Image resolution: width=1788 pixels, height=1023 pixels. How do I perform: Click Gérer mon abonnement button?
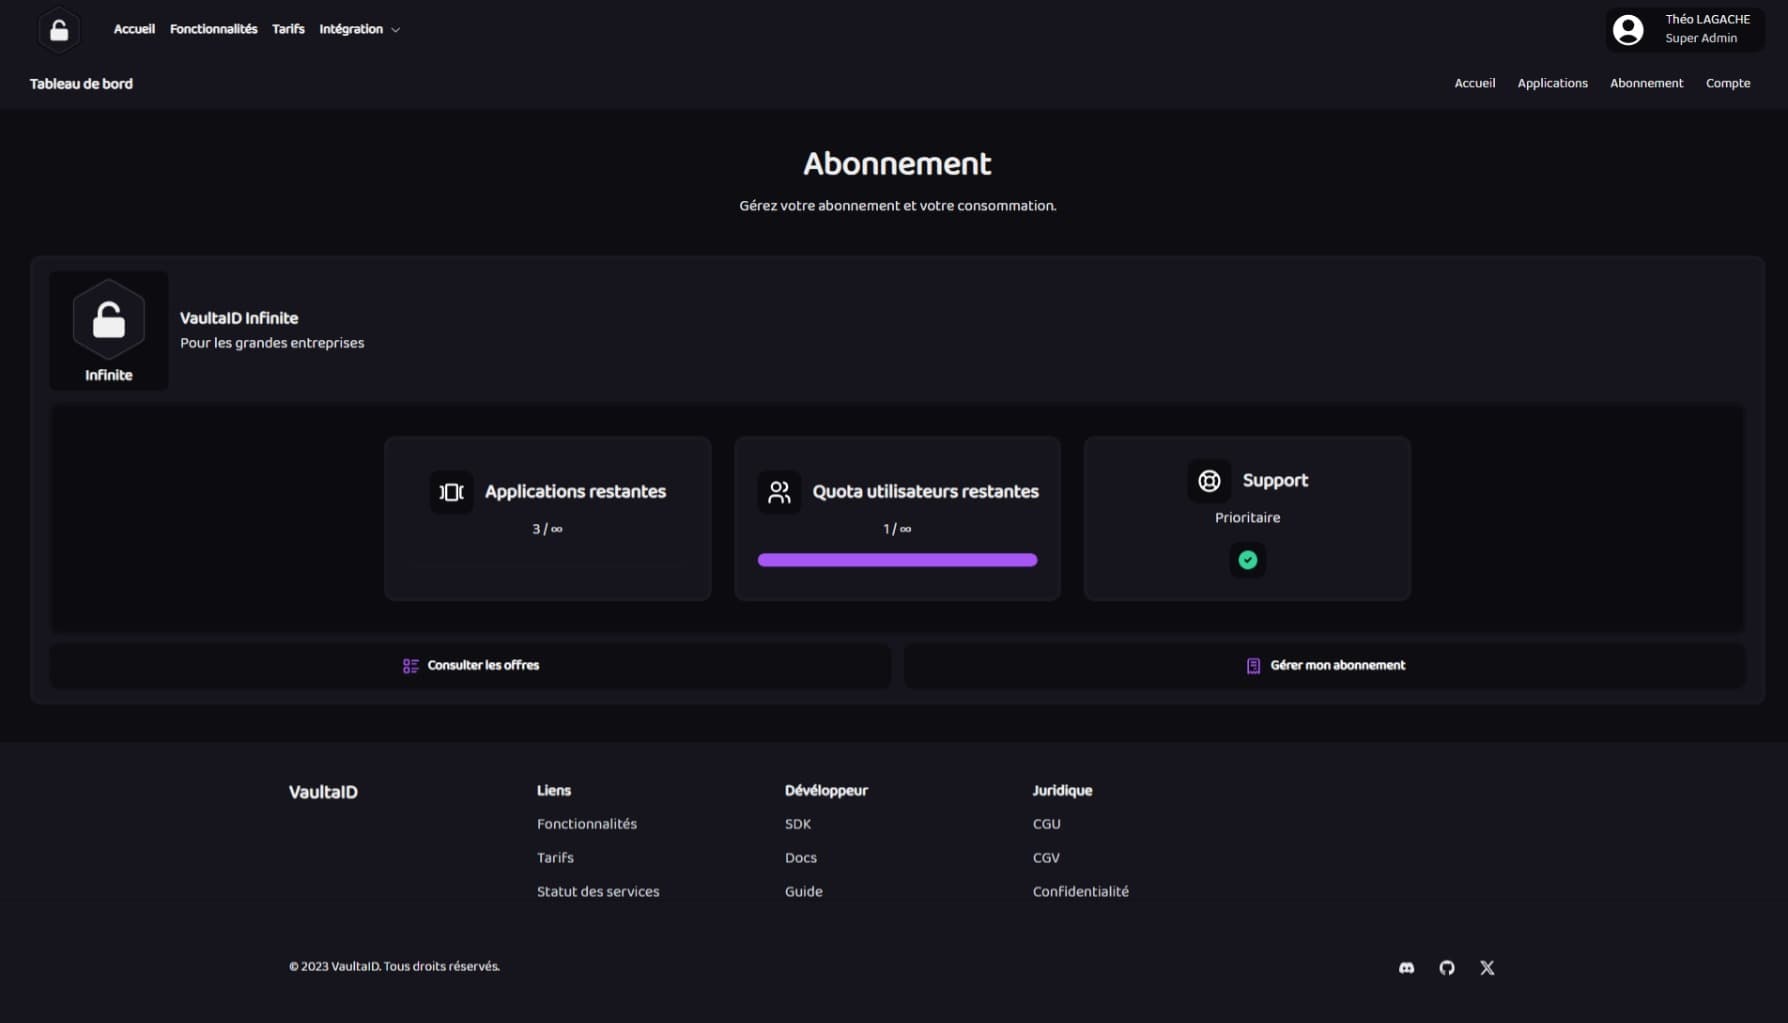coord(1325,666)
